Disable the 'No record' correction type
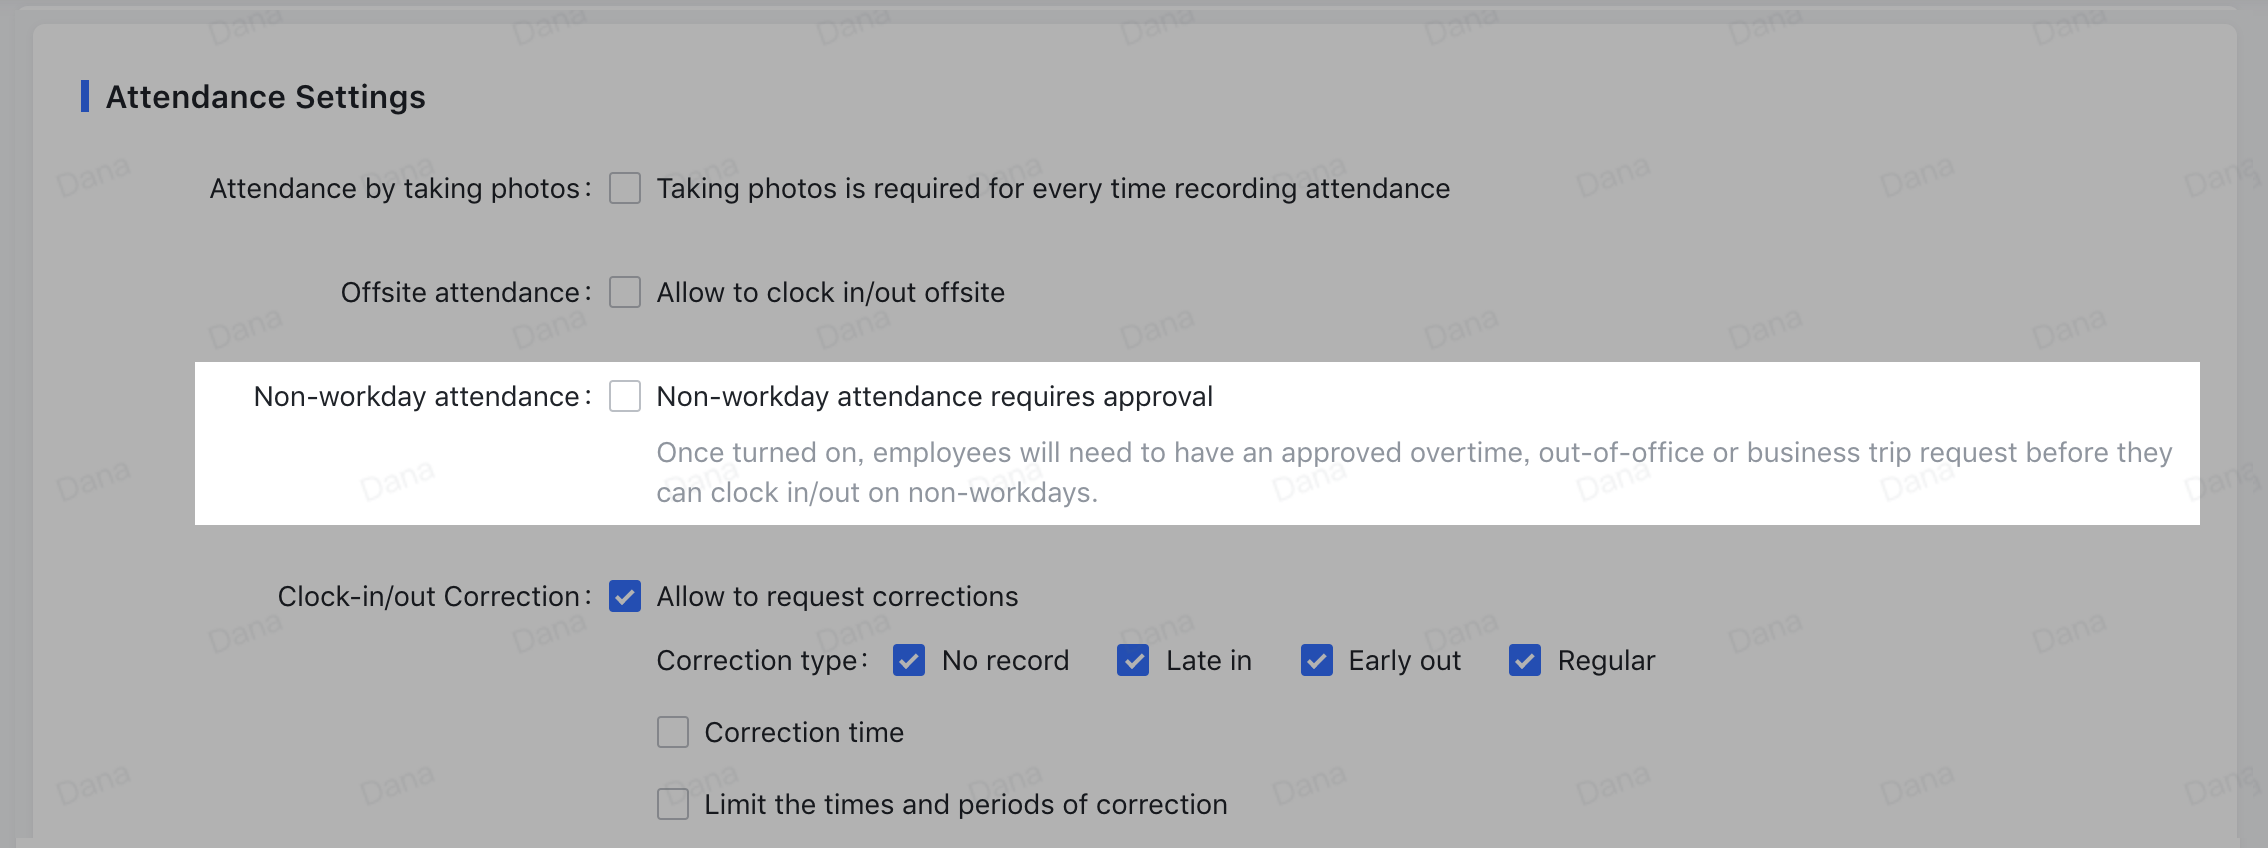The width and height of the screenshot is (2268, 848). [x=908, y=660]
